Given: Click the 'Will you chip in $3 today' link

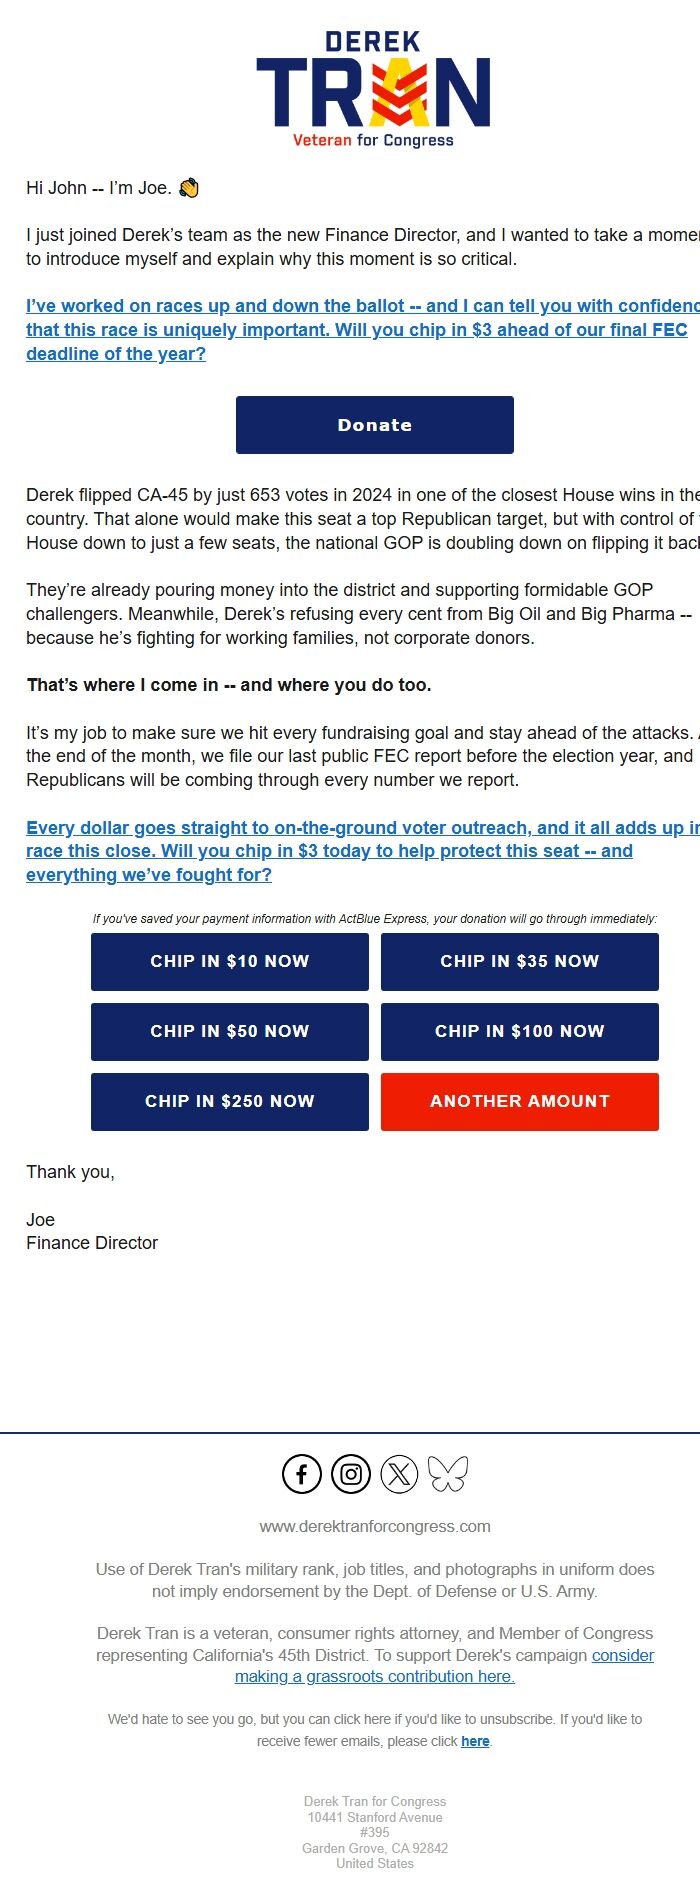Looking at the screenshot, I should [x=330, y=850].
